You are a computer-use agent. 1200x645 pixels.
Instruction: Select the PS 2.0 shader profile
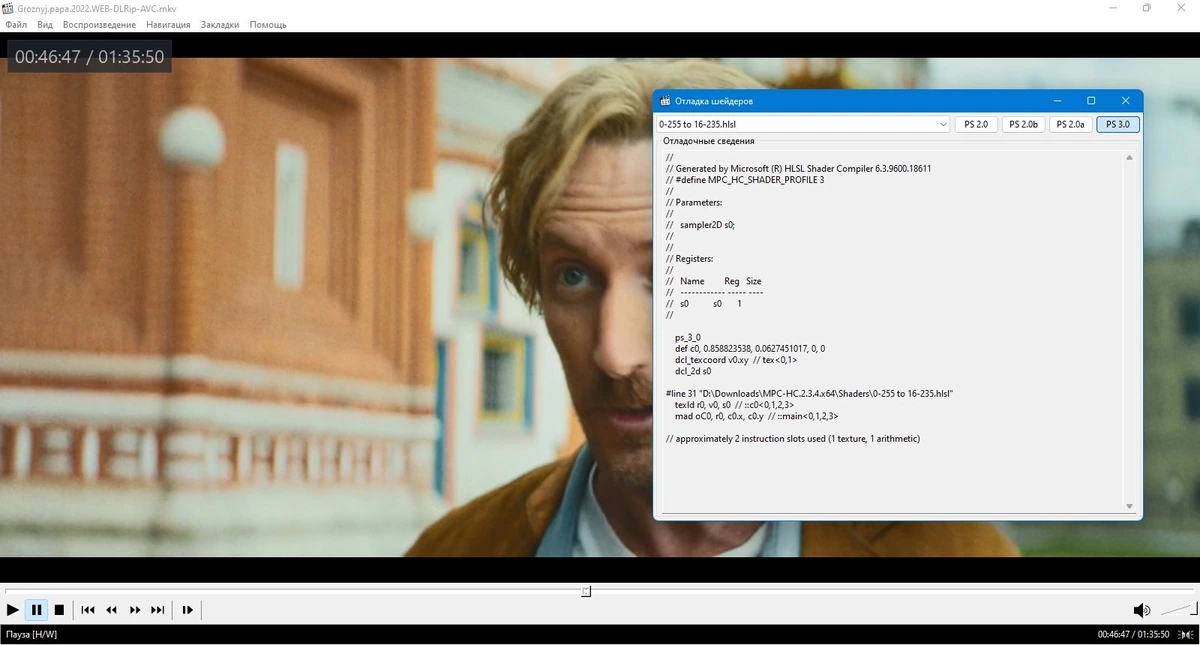(976, 124)
